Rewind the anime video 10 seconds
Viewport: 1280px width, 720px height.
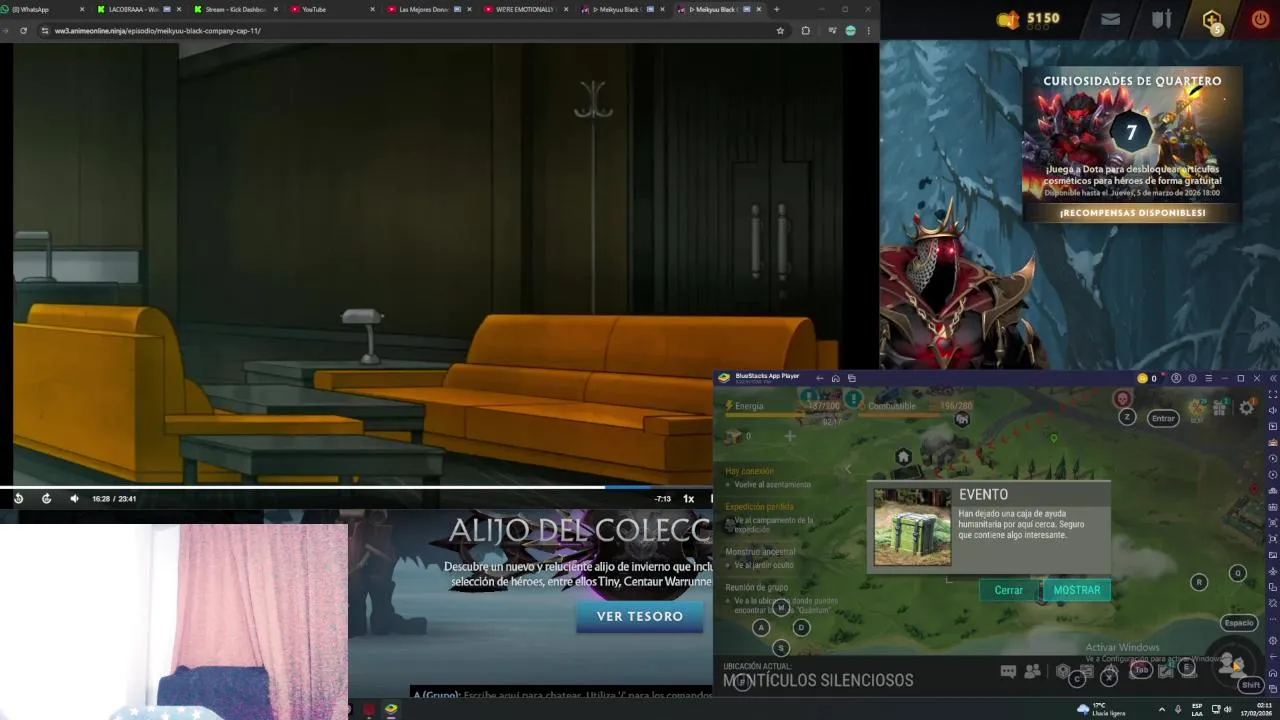pos(18,498)
